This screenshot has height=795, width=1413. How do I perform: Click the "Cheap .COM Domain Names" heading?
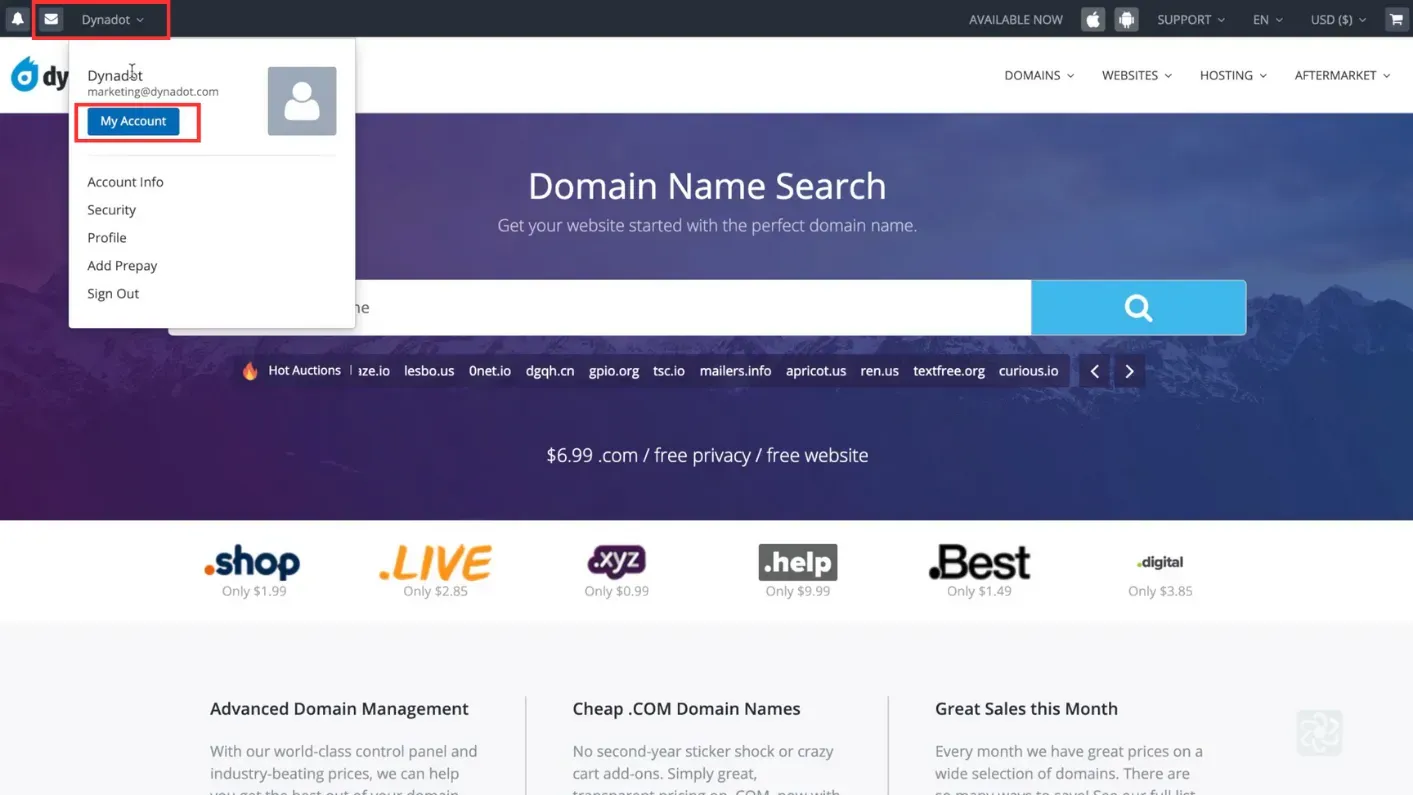pyautogui.click(x=686, y=709)
